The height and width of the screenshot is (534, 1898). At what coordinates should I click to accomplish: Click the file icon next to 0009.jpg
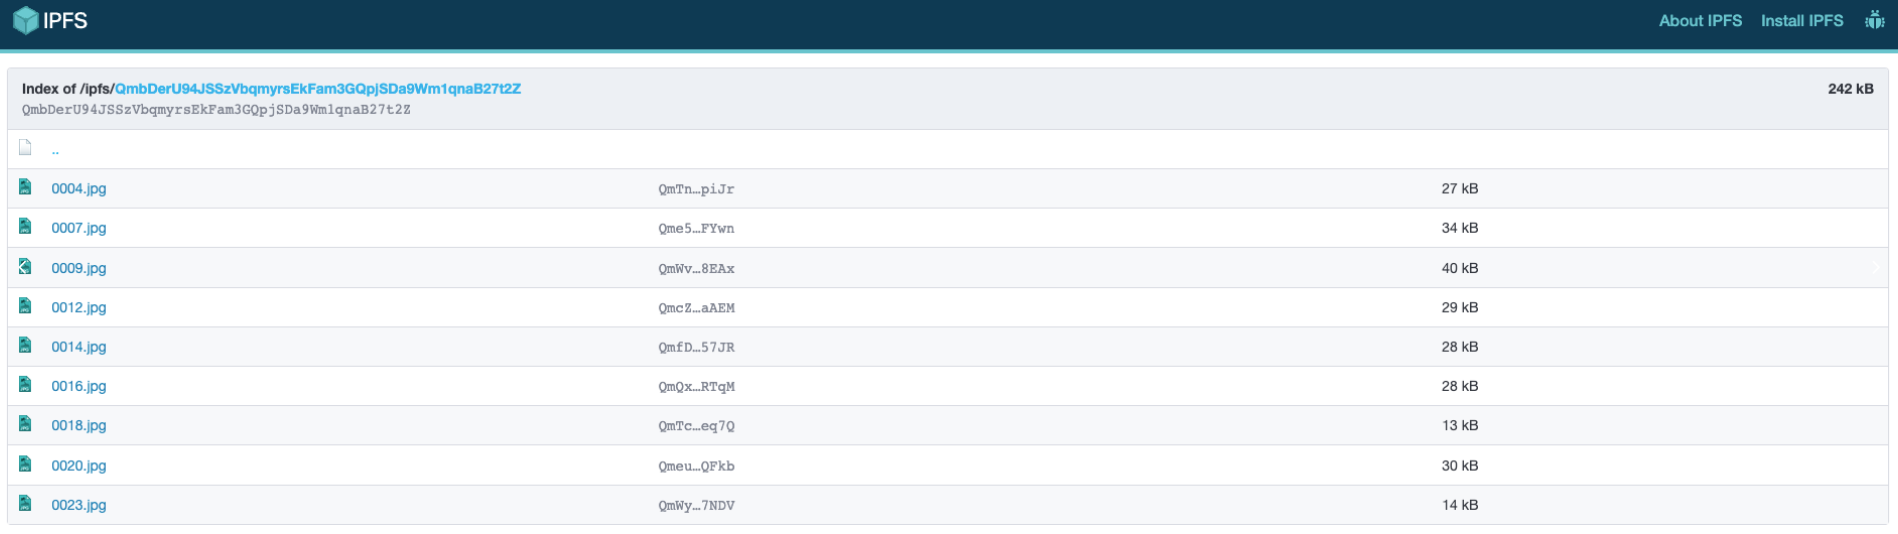pyautogui.click(x=25, y=266)
